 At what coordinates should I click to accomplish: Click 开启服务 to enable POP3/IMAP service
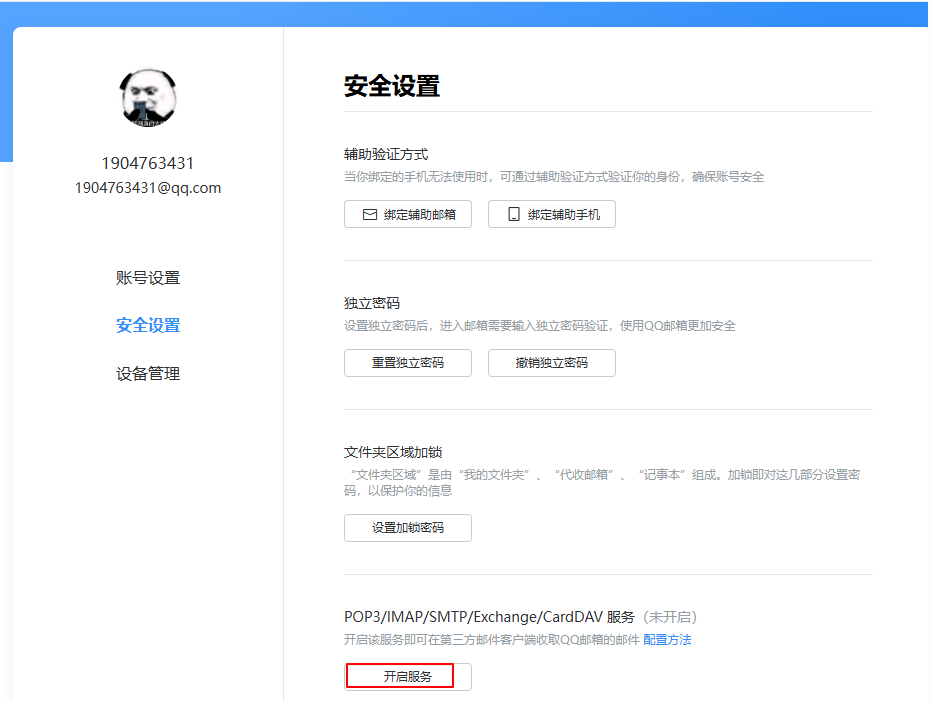click(407, 677)
